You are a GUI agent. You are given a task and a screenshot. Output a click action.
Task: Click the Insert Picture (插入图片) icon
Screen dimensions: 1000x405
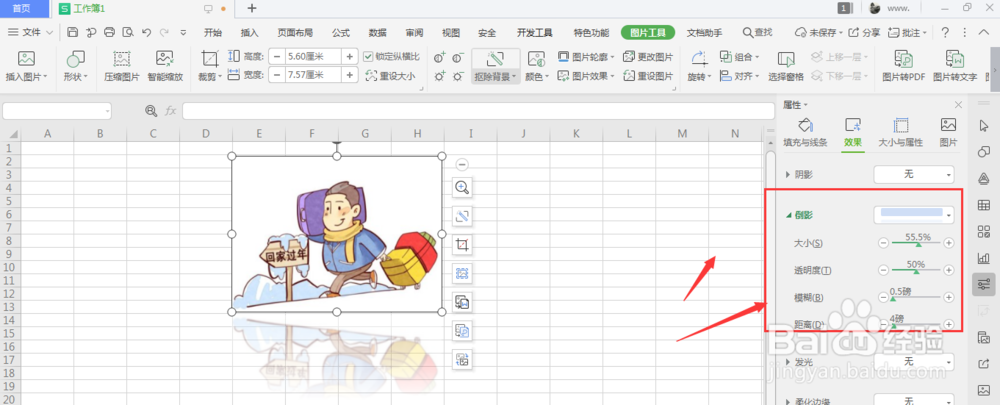pos(26,59)
